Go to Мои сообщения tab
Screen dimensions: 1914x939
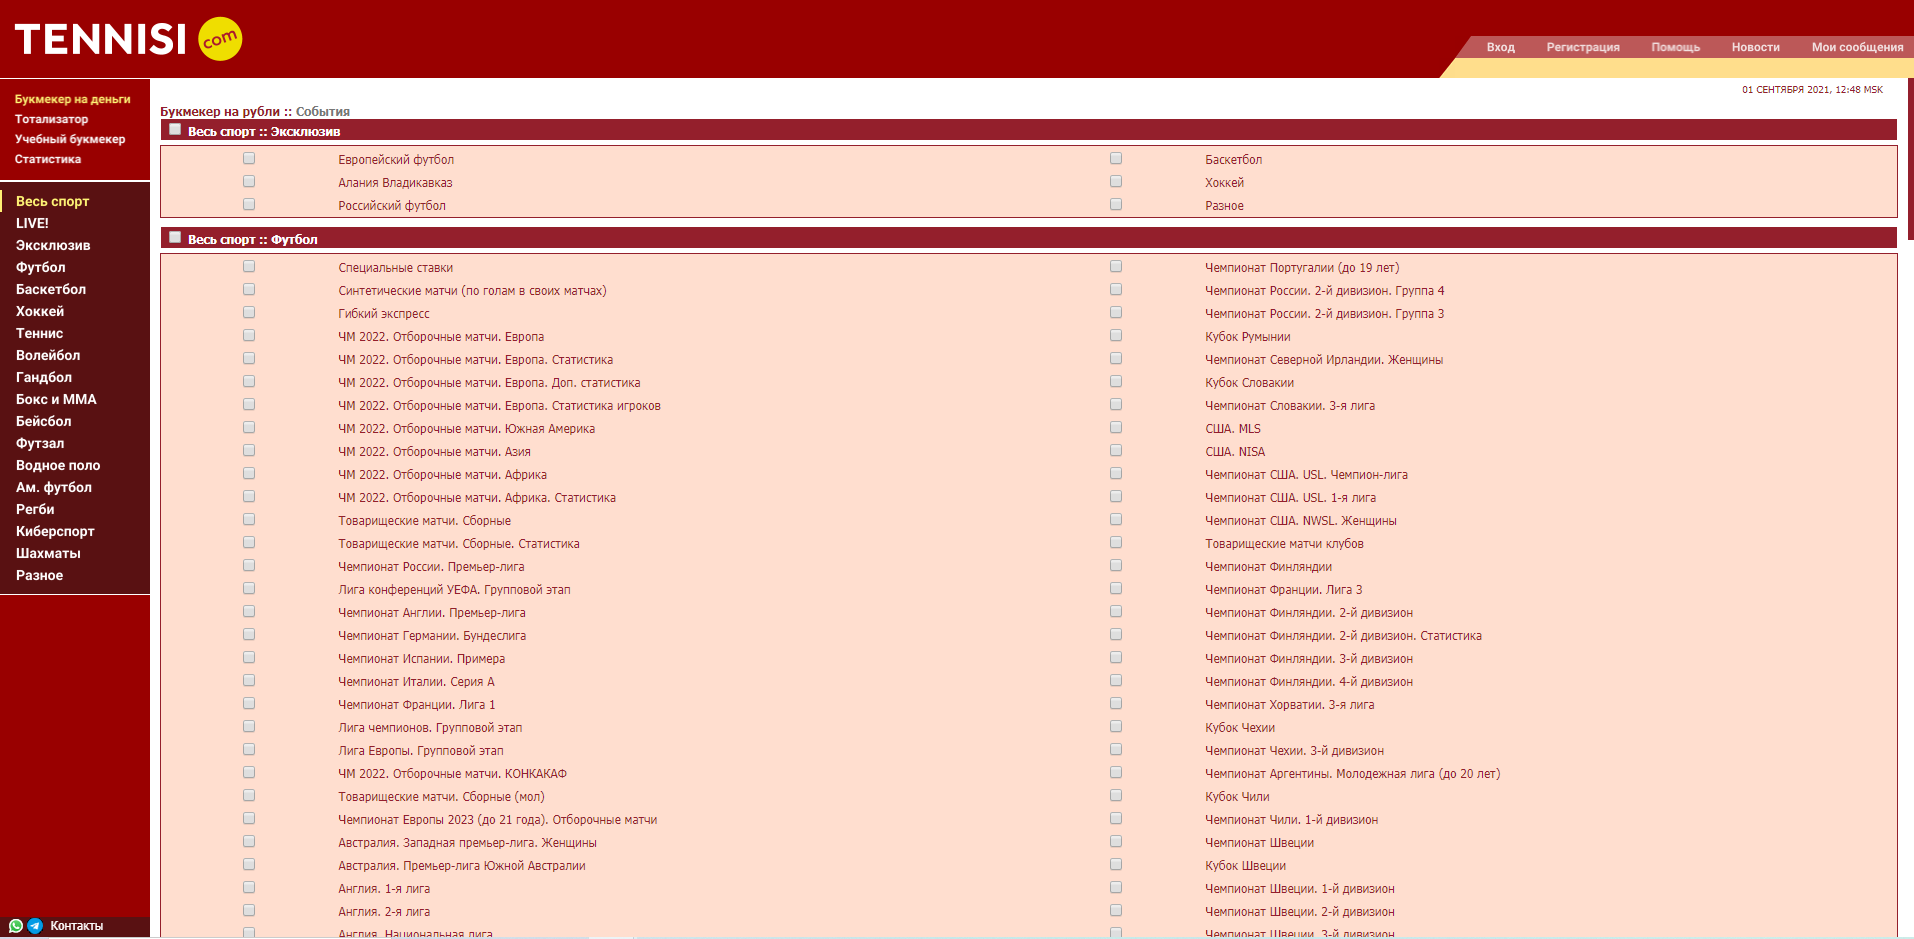[1857, 47]
